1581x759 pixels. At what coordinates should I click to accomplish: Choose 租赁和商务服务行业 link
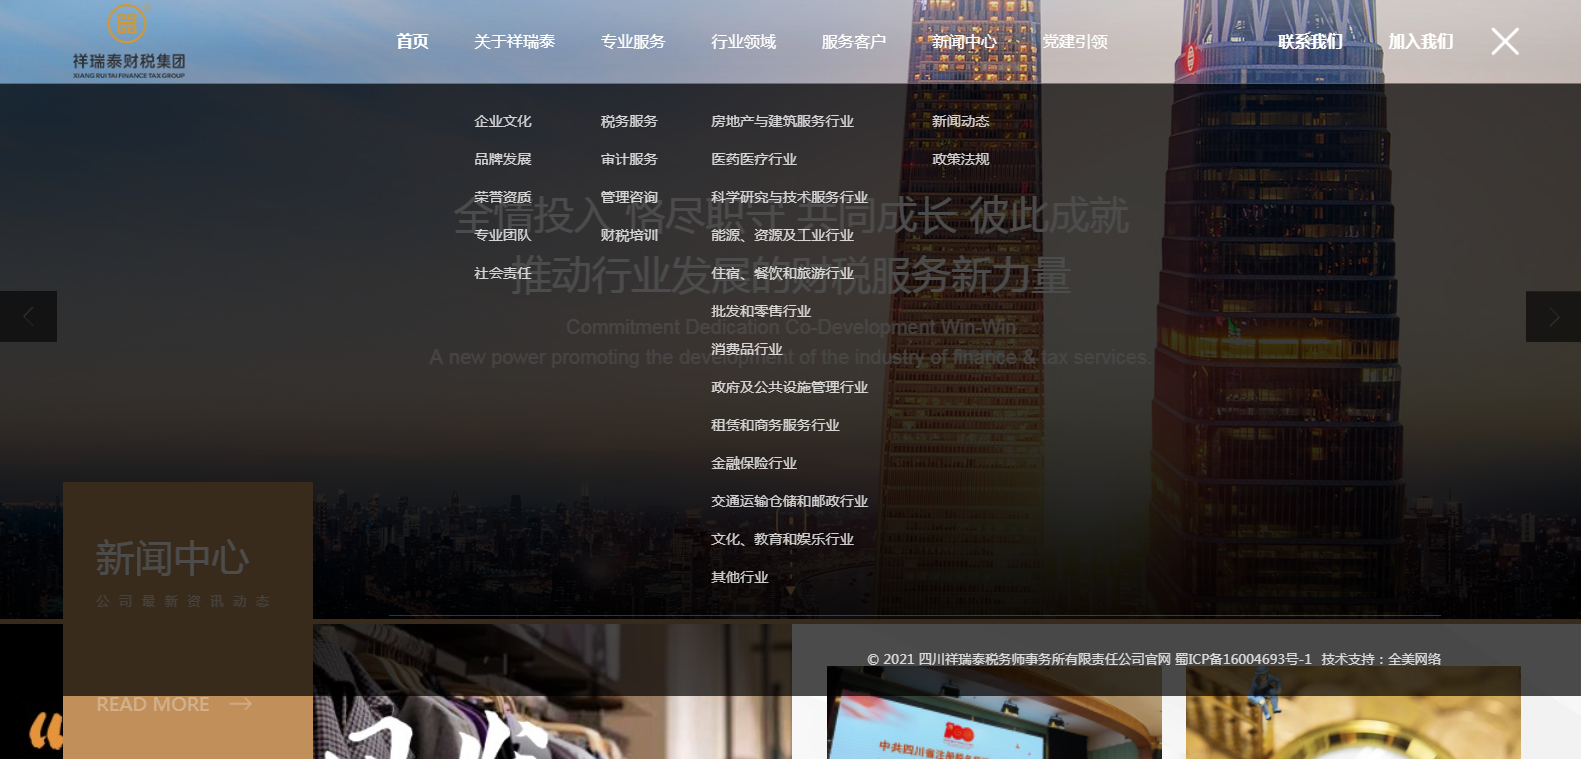tap(775, 425)
